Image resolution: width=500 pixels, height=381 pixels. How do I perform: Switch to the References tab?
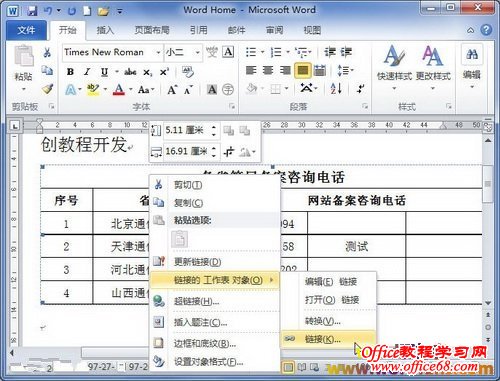tap(199, 30)
